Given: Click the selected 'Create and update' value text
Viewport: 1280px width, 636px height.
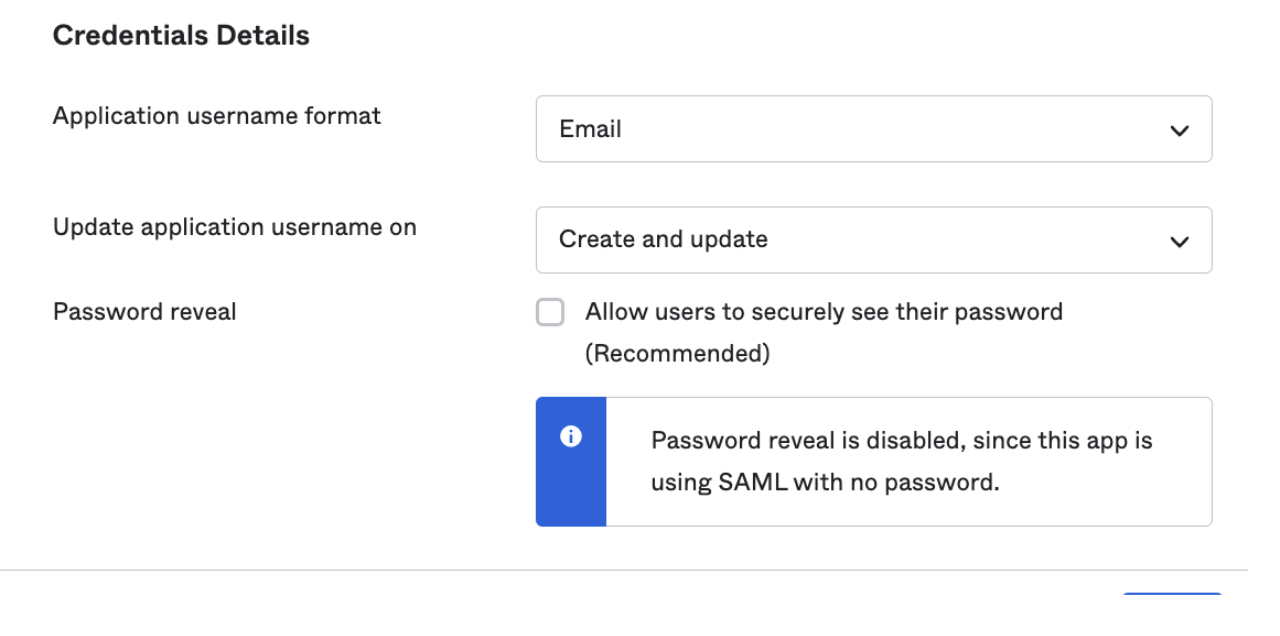Looking at the screenshot, I should tap(663, 240).
